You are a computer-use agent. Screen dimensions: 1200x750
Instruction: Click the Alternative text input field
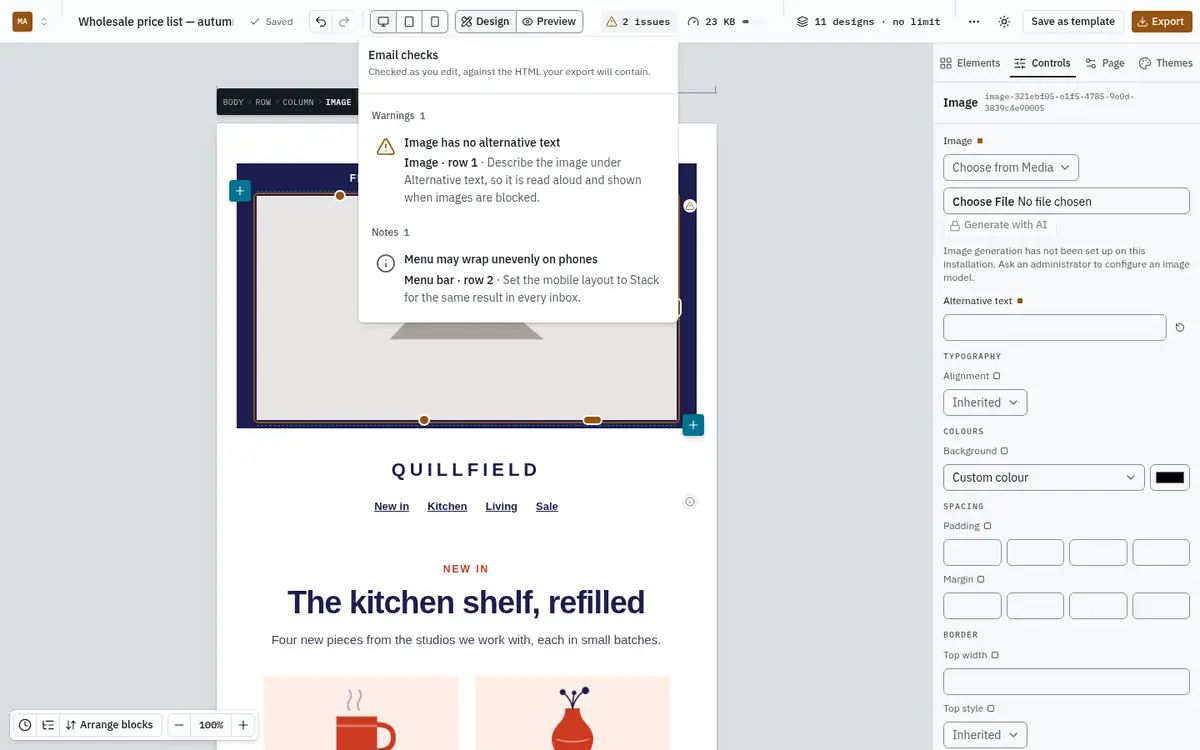(x=1055, y=328)
